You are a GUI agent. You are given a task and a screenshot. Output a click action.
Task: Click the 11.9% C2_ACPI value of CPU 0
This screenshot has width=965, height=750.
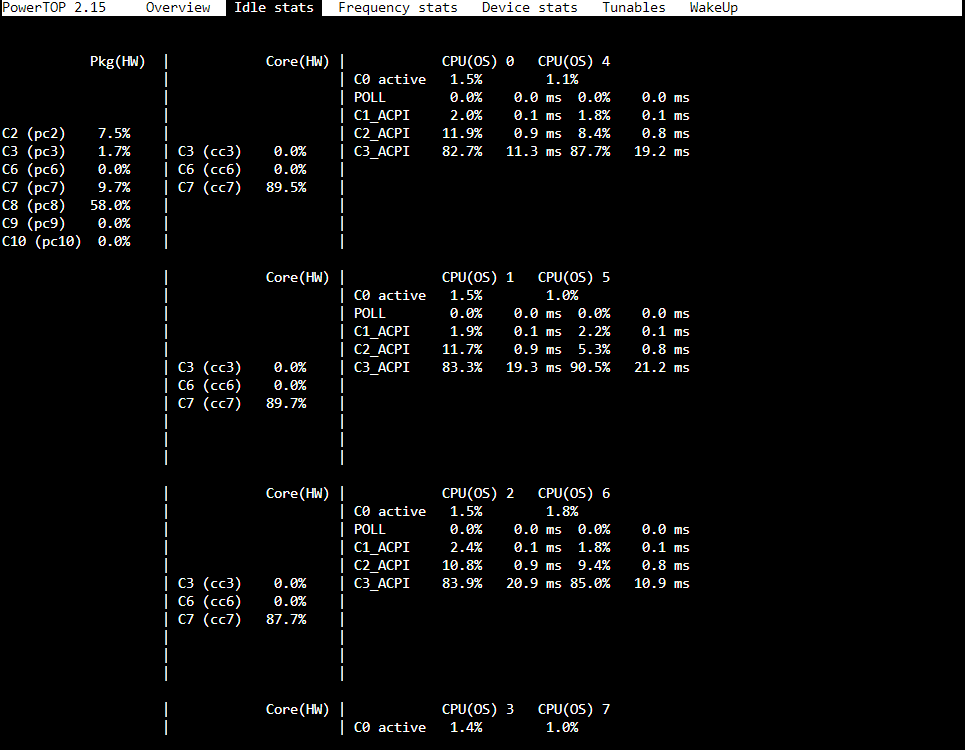[x=462, y=134]
